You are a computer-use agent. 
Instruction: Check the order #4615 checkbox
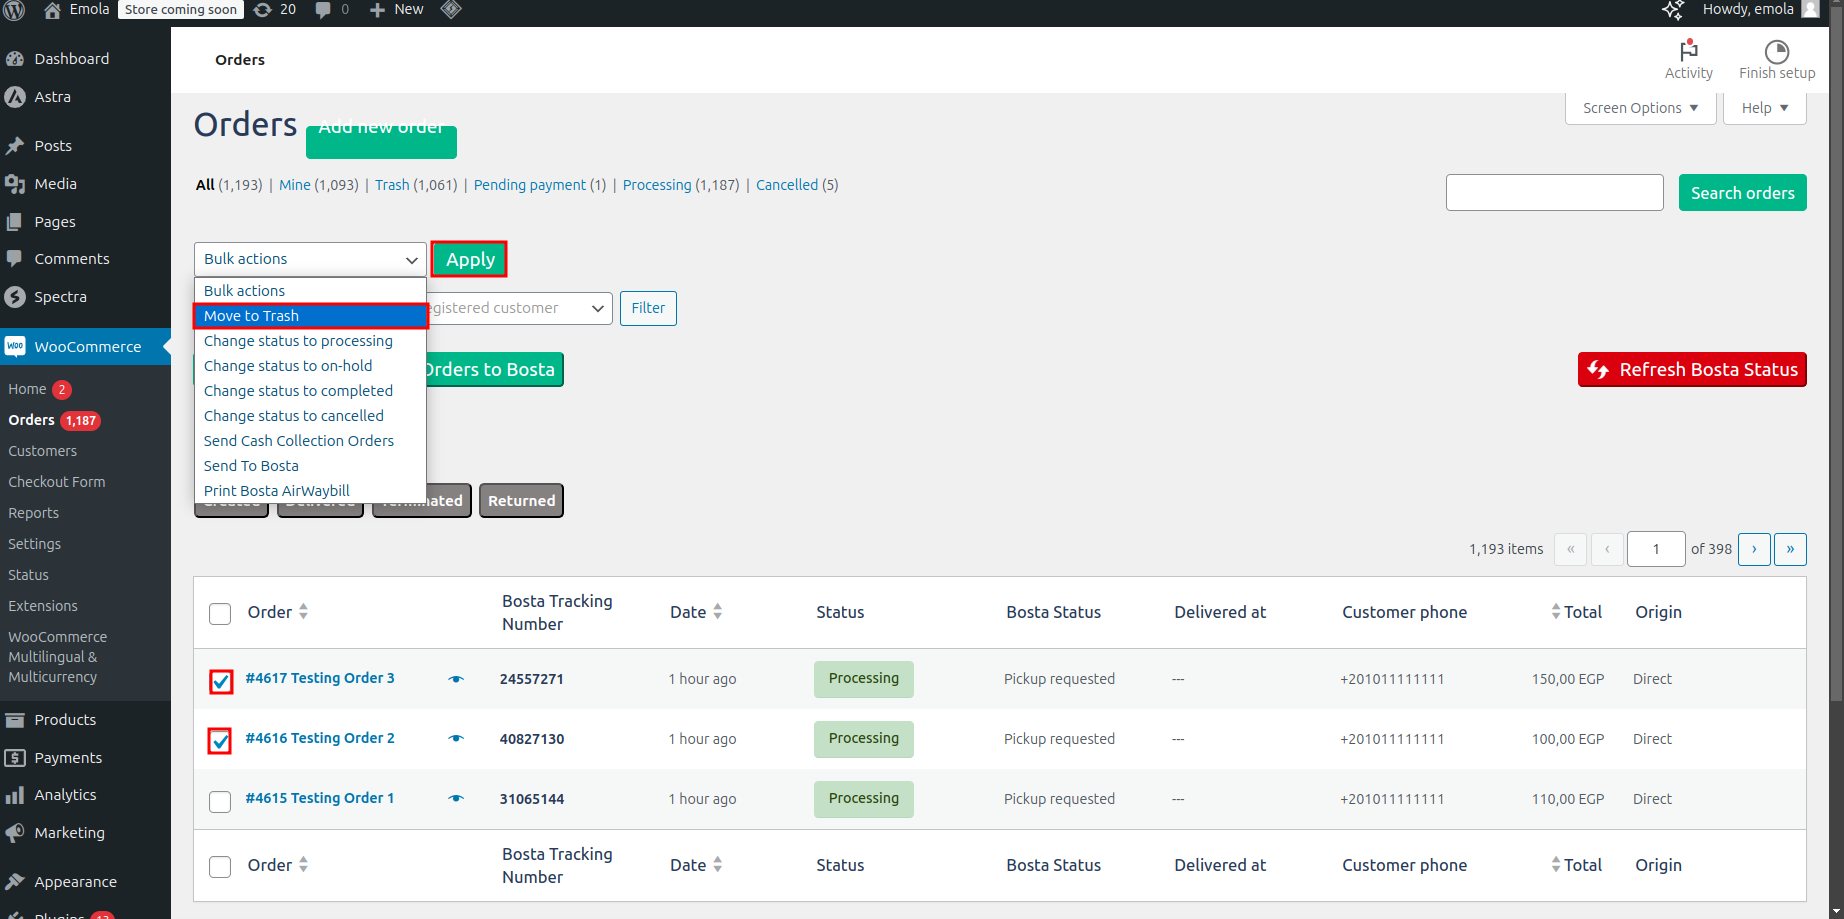tap(220, 801)
